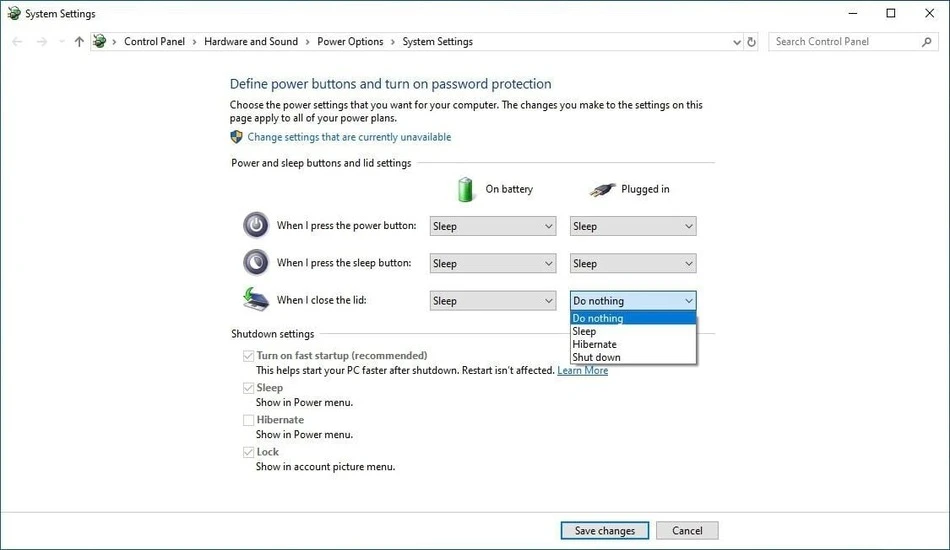Open close lid On battery dropdown

coord(493,301)
